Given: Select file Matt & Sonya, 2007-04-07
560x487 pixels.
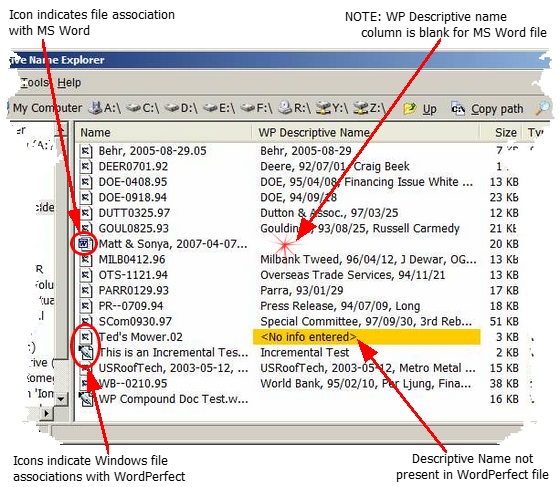Looking at the screenshot, I should [x=173, y=244].
